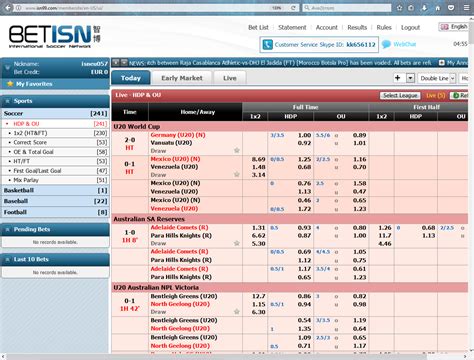Open WebChat speech bubble icon
The image size is (474, 360).
tap(386, 44)
